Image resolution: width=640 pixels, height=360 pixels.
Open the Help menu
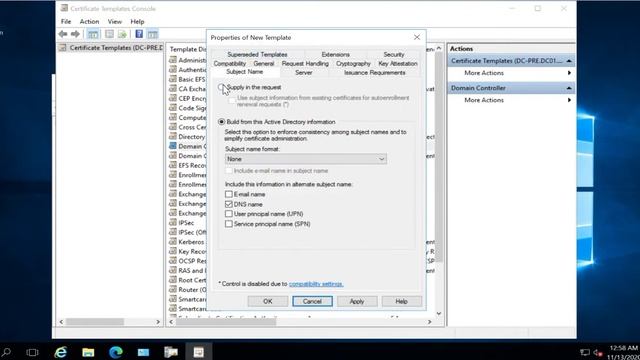pyautogui.click(x=137, y=21)
